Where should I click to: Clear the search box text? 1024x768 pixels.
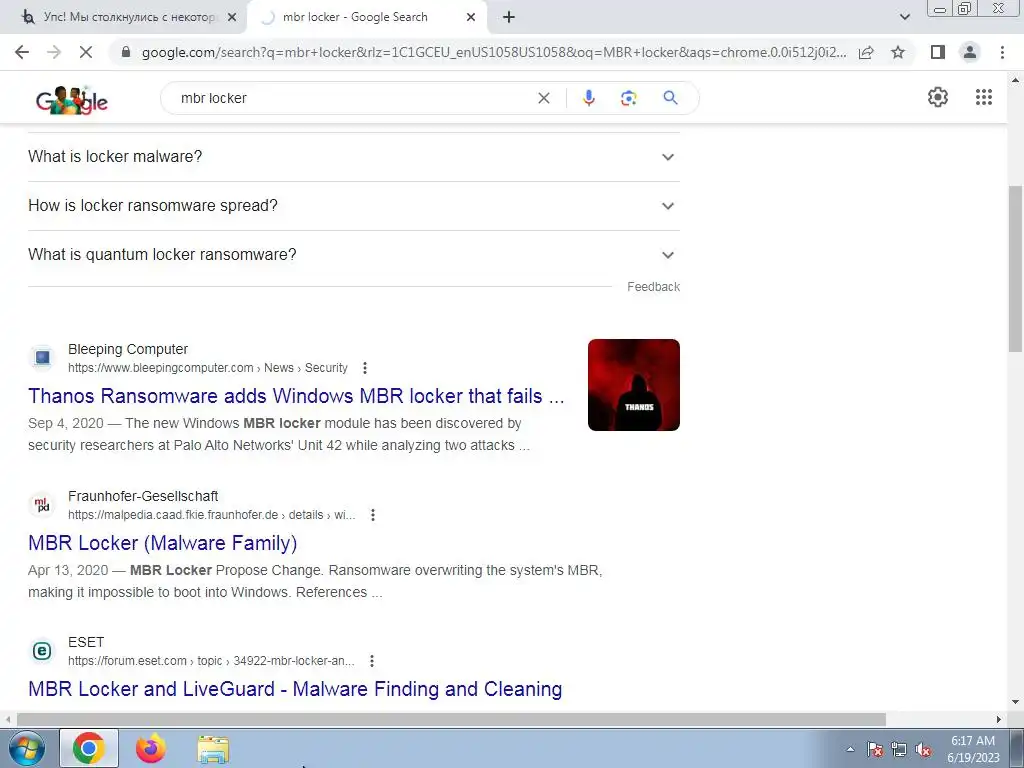[543, 98]
